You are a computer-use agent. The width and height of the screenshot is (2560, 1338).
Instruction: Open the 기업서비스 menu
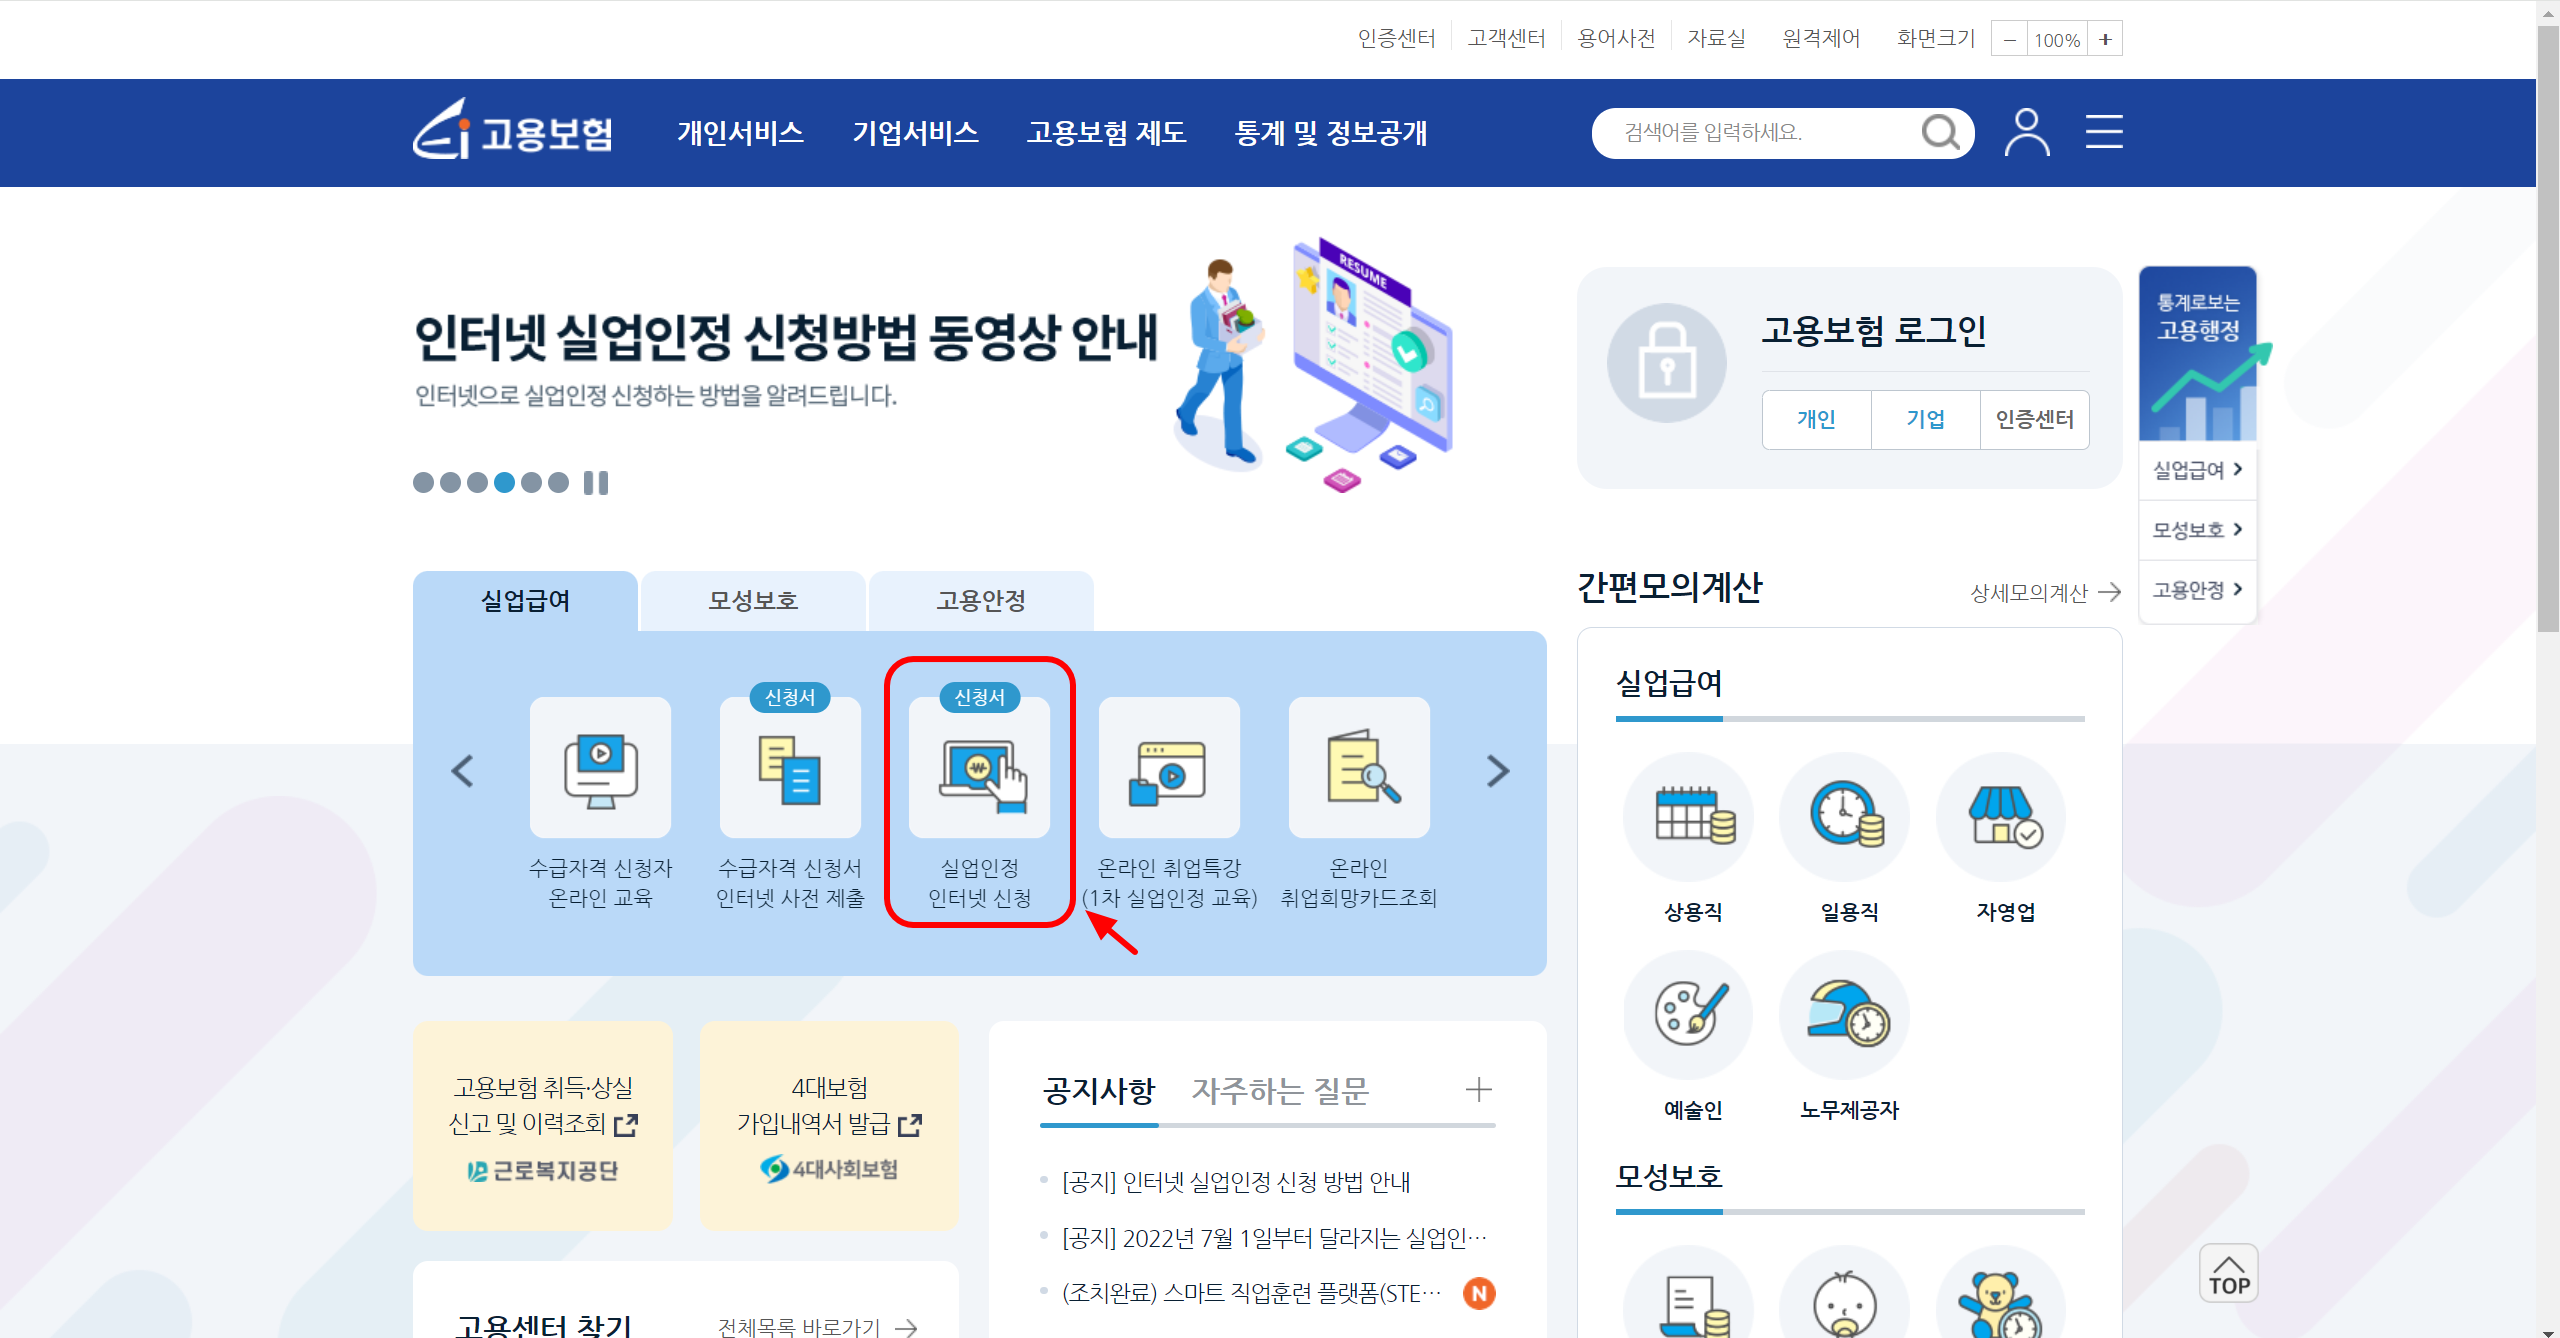[x=915, y=133]
